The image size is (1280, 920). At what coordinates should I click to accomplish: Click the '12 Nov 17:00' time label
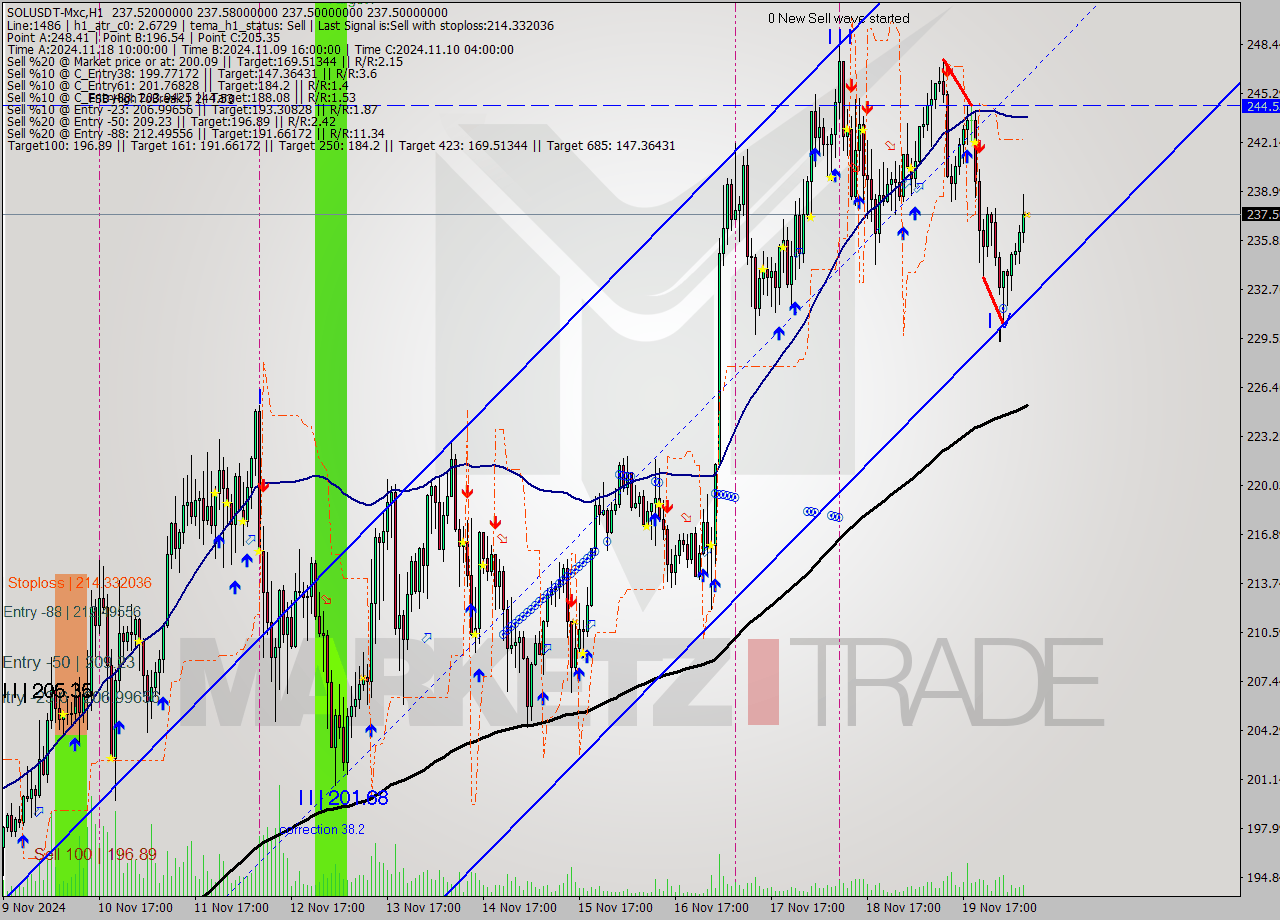327,908
